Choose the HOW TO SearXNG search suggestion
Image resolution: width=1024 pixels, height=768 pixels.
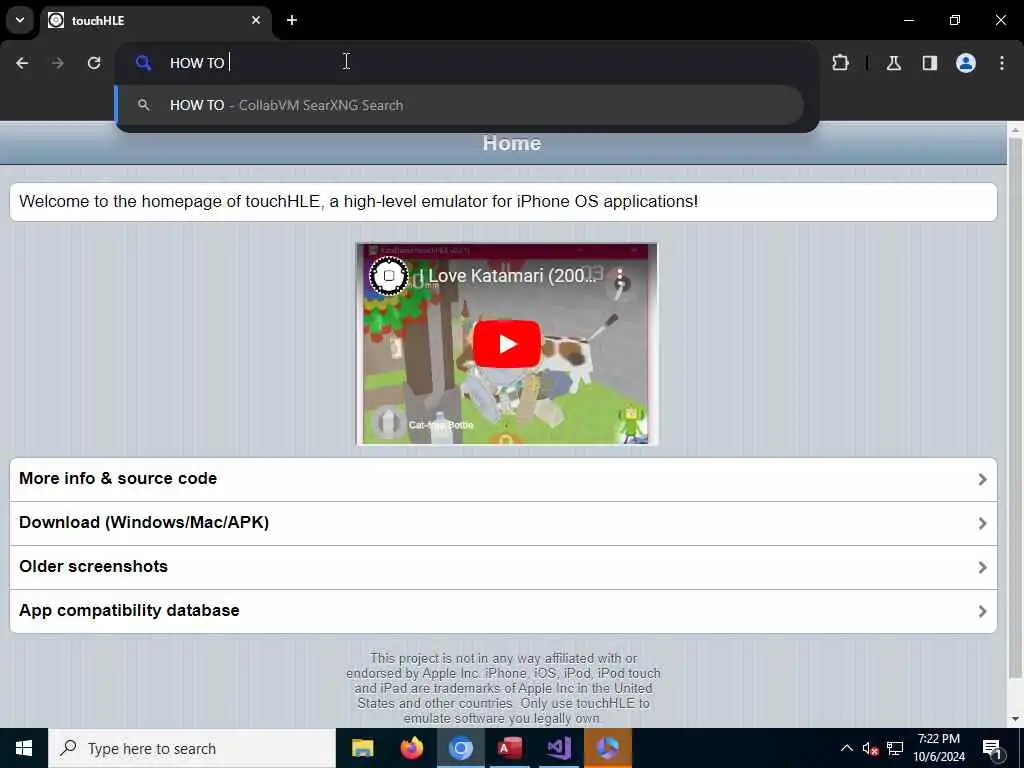click(460, 105)
